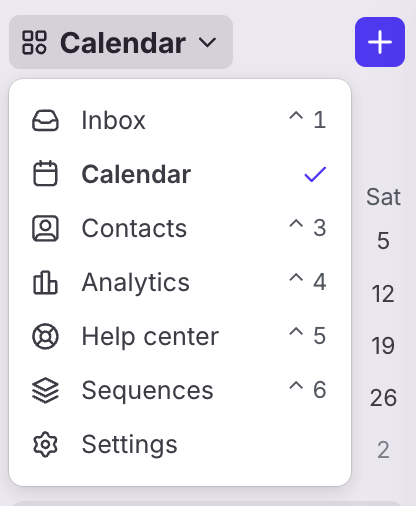Select the checkmark next to Calendar
Viewport: 416px width, 506px height.
[x=315, y=174]
